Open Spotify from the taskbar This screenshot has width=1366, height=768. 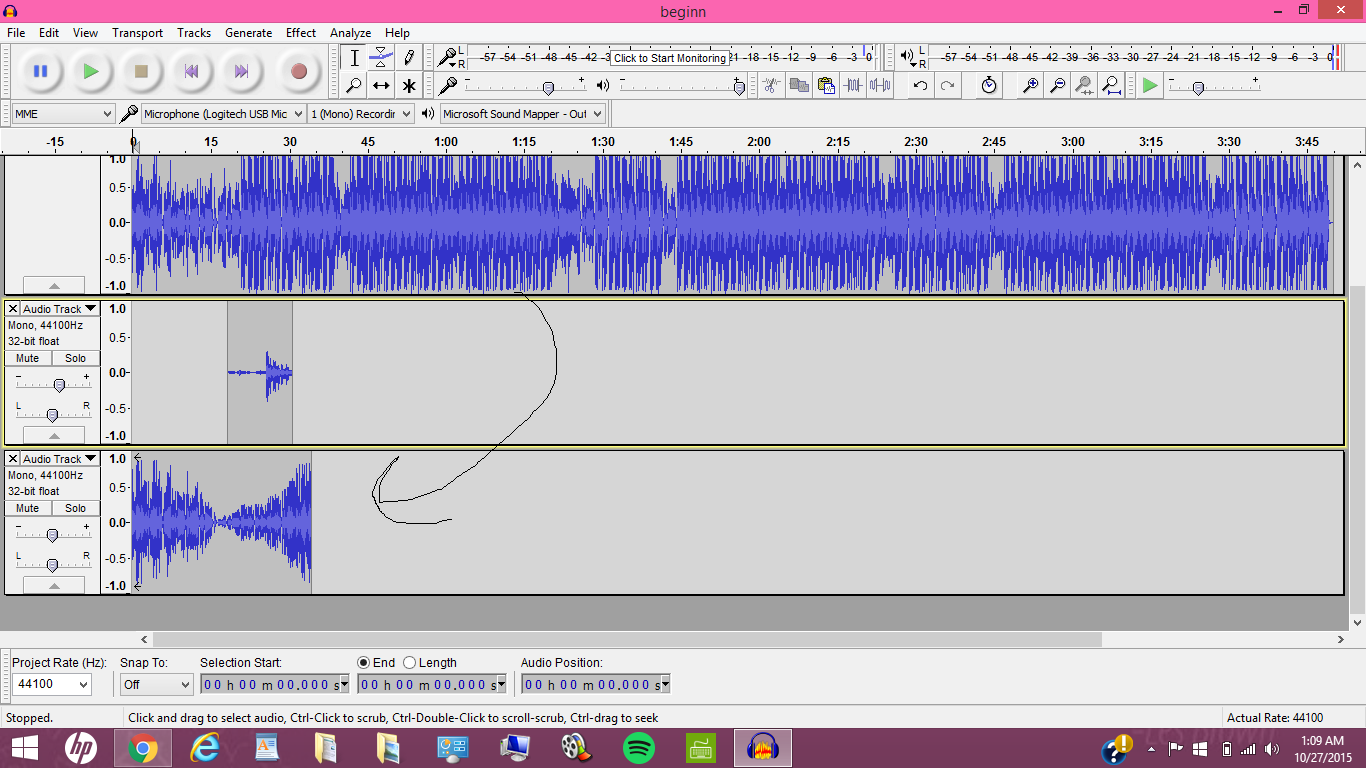[x=638, y=748]
